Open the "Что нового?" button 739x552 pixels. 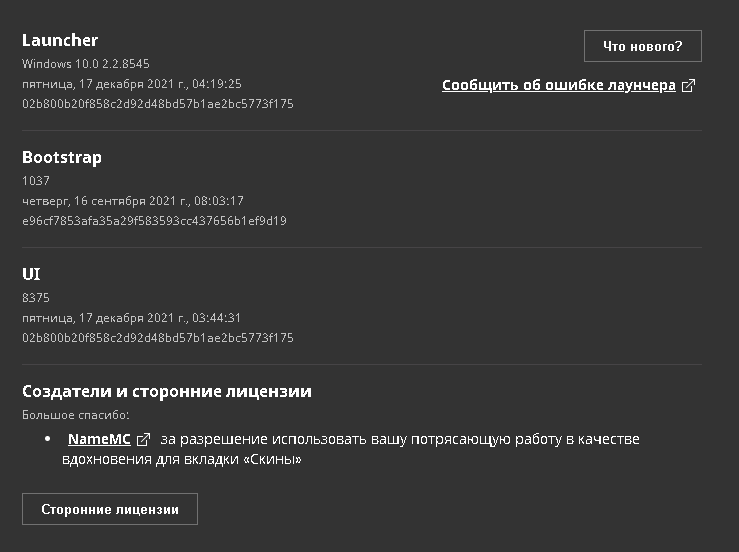[642, 46]
